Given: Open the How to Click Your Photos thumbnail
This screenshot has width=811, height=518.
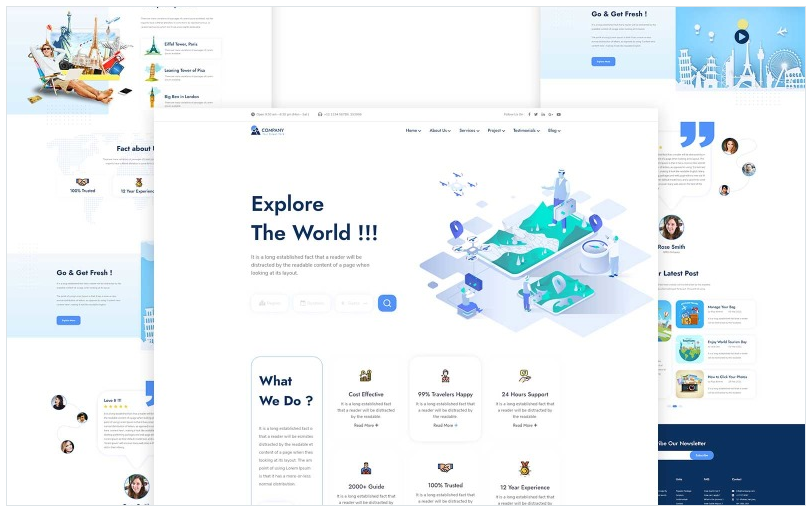Looking at the screenshot, I should point(689,384).
